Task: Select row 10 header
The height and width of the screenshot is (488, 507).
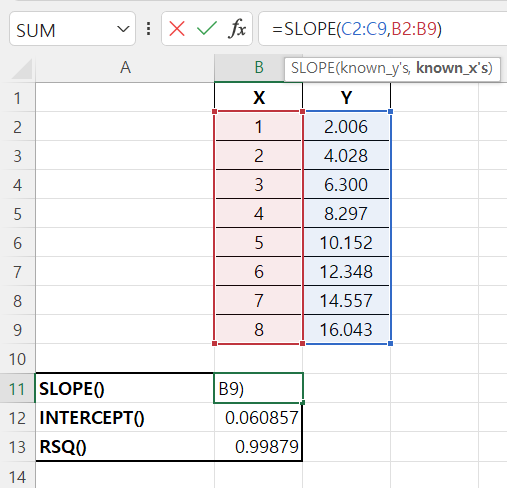Action: [x=17, y=359]
